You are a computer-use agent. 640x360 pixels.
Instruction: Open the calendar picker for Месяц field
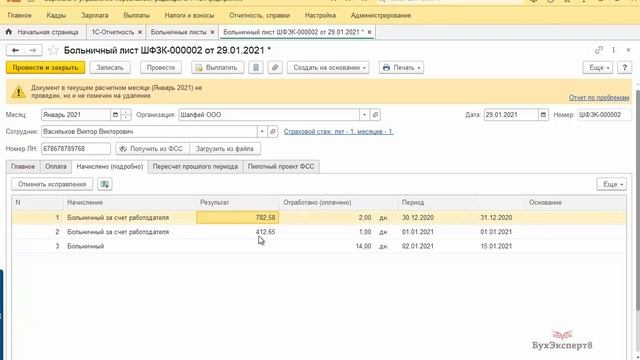pyautogui.click(x=115, y=115)
